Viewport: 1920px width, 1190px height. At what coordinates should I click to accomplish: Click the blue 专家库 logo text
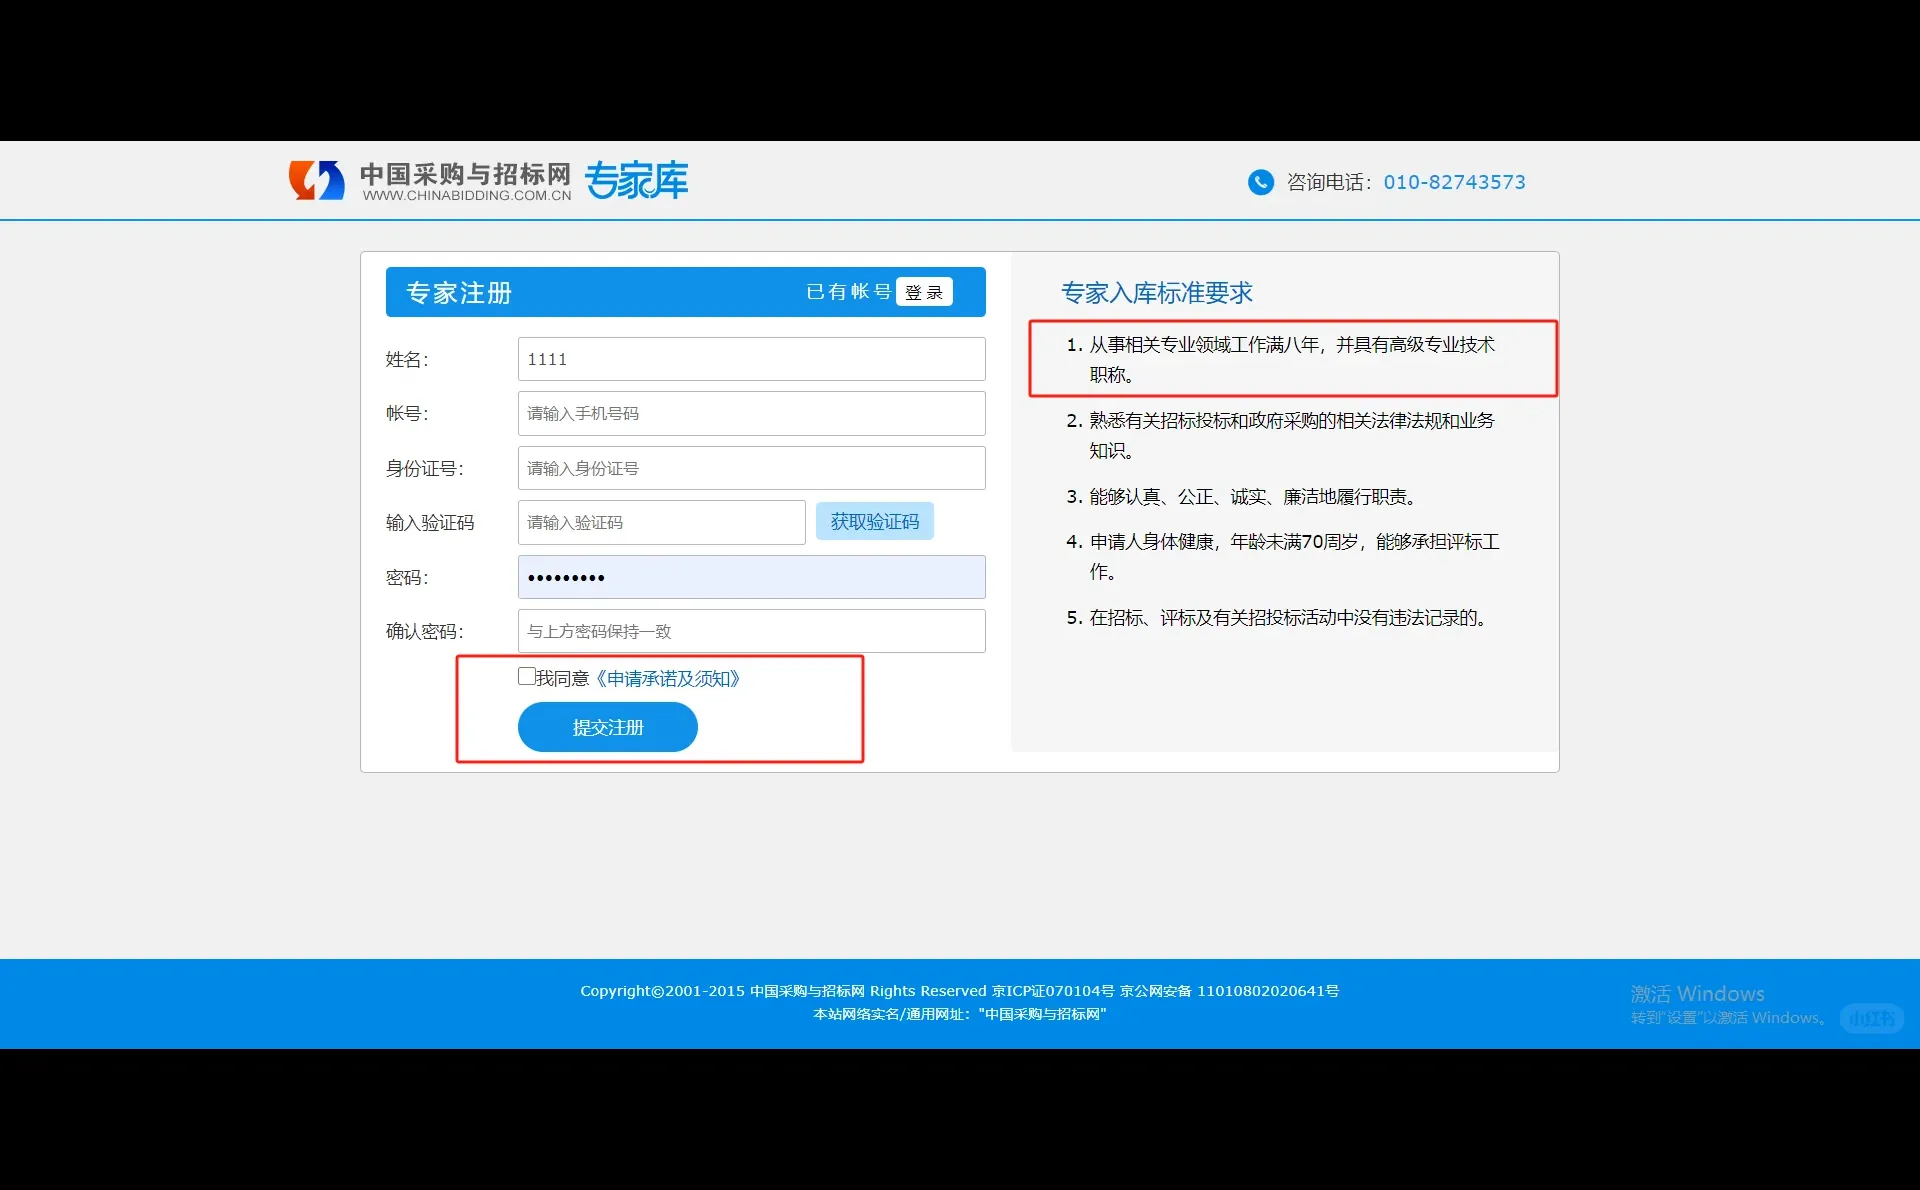636,181
